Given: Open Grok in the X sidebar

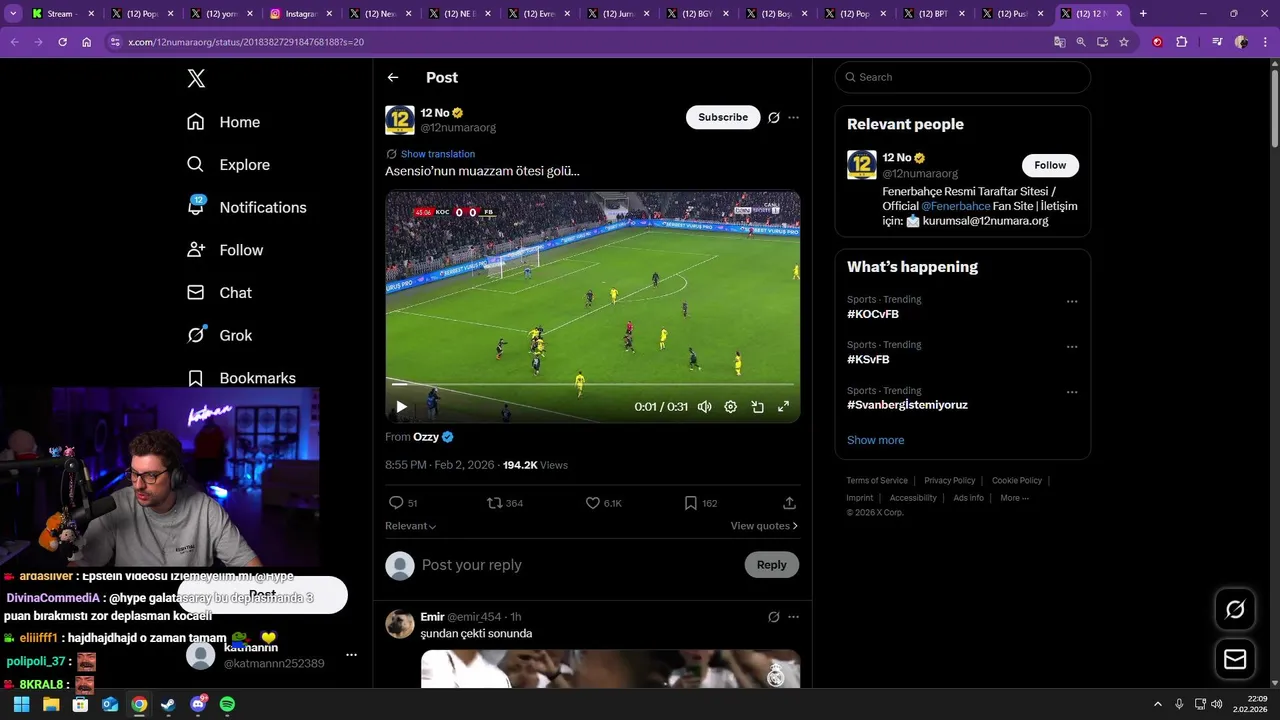Looking at the screenshot, I should 219,335.
